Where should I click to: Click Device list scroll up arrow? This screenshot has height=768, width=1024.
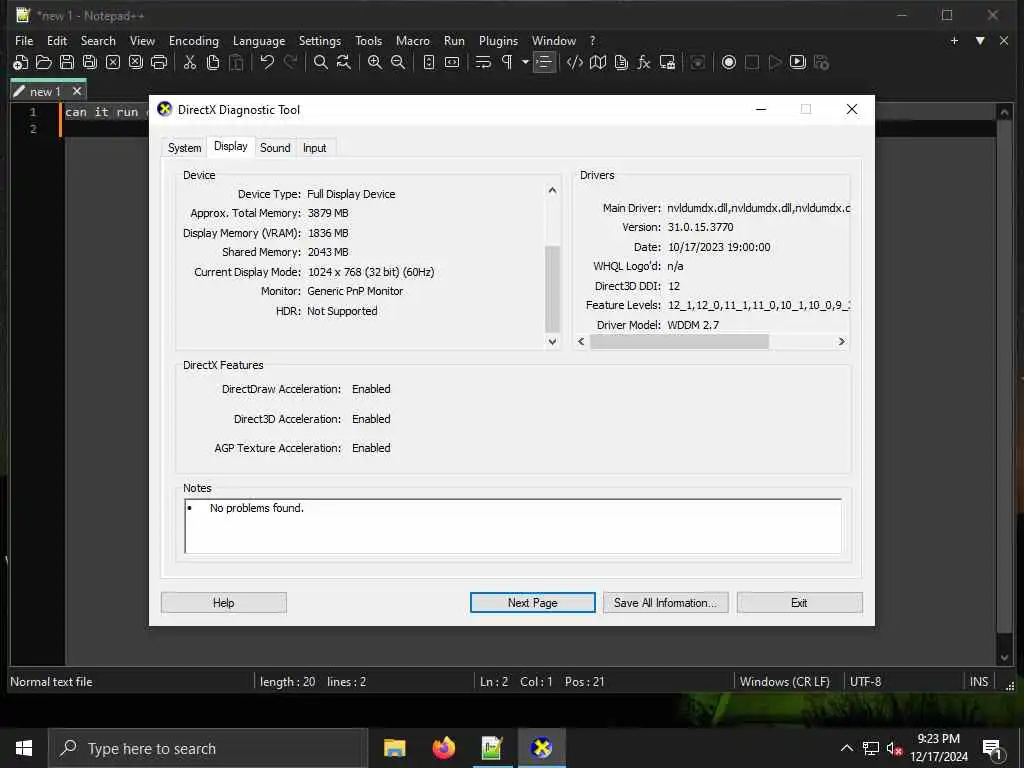tap(552, 191)
